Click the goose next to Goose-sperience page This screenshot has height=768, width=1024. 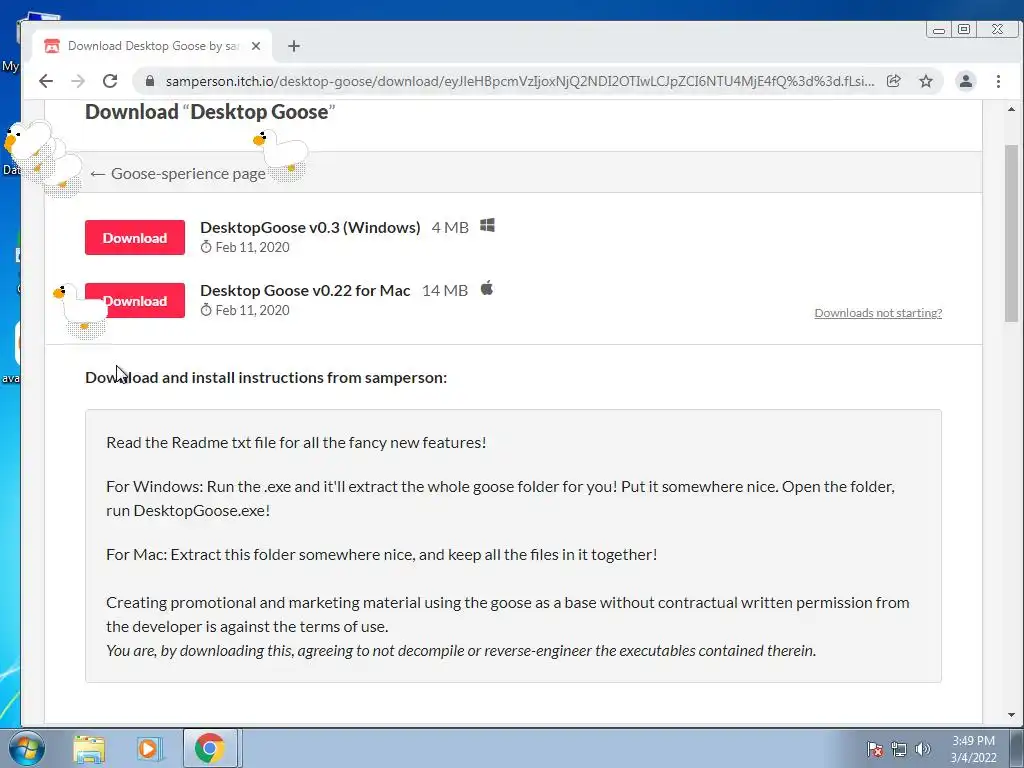pos(281,154)
